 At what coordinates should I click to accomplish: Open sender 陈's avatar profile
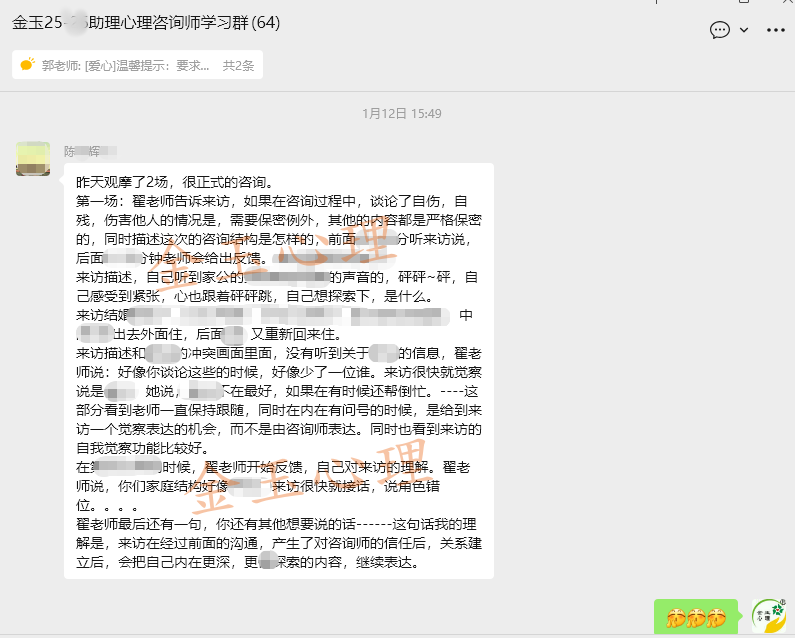click(33, 158)
